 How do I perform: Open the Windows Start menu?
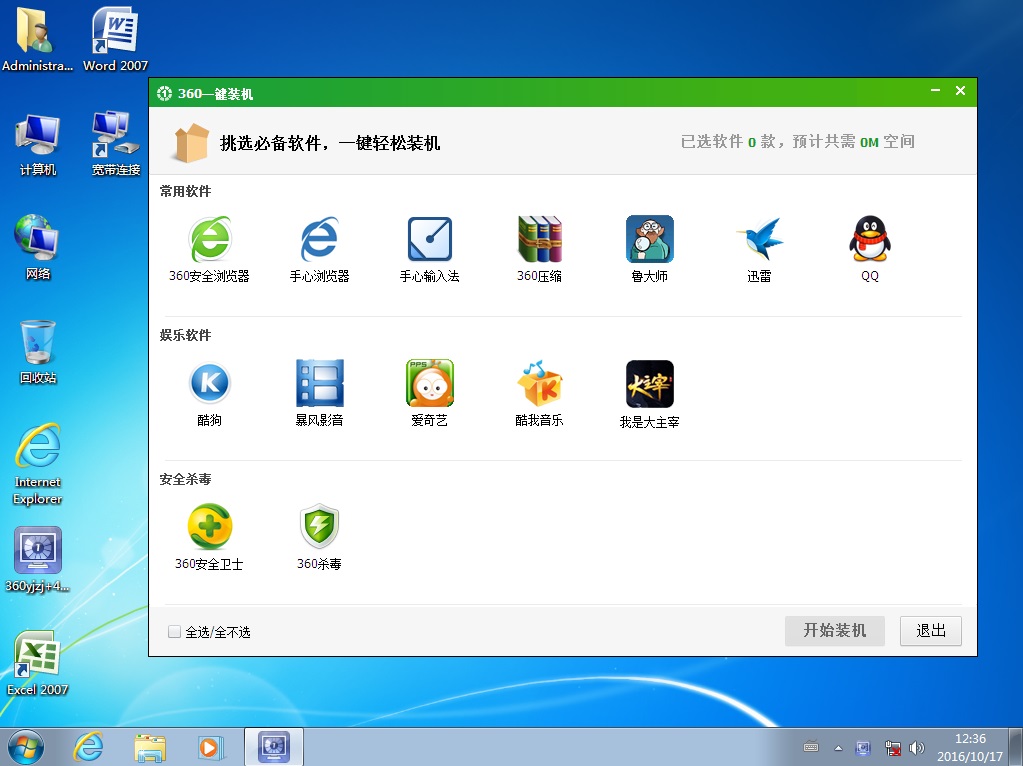26,746
